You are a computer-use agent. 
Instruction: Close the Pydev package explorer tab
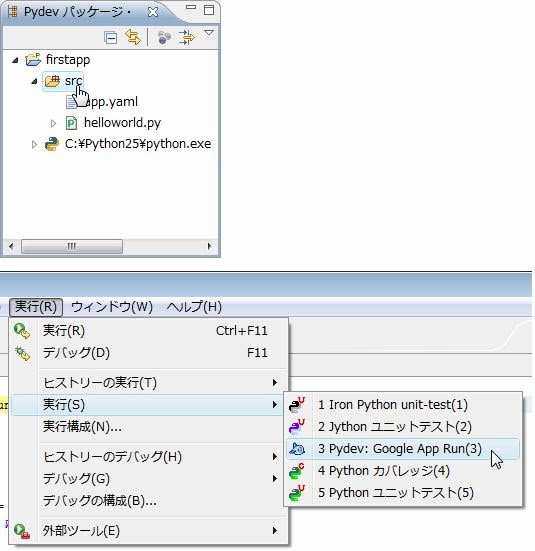[x=153, y=12]
